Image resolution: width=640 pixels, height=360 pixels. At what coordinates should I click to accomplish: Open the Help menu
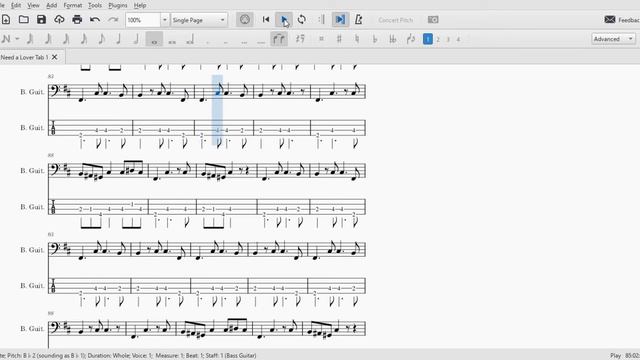[x=140, y=5]
